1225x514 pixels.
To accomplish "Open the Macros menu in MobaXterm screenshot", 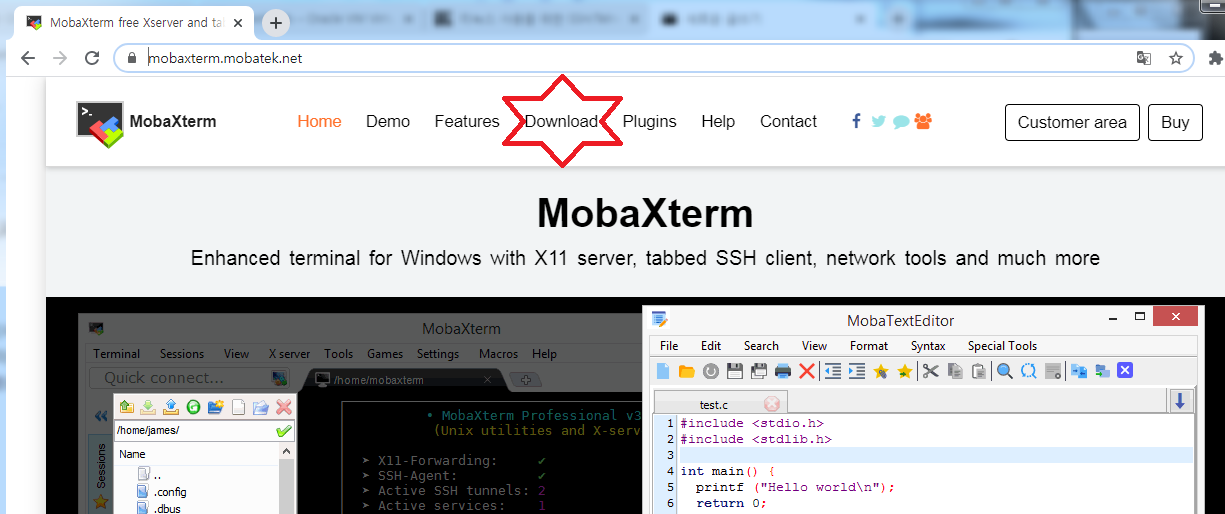I will coord(498,354).
